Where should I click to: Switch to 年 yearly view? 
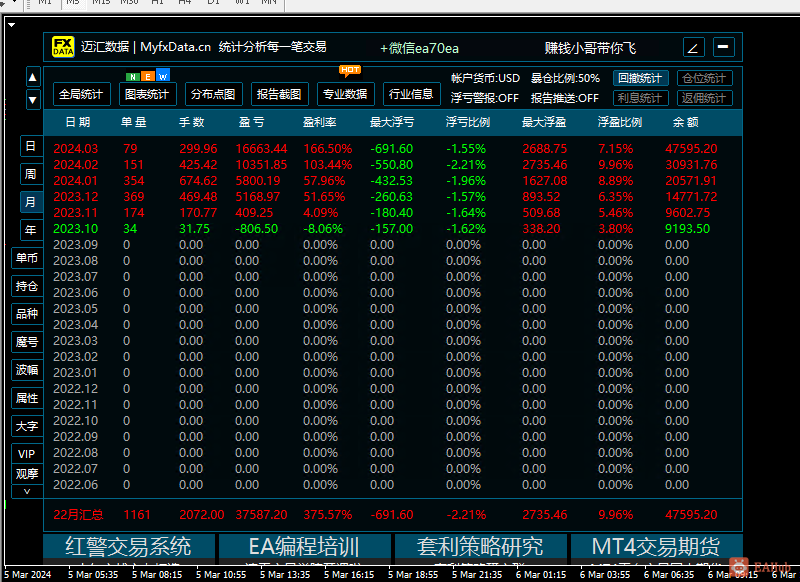pyautogui.click(x=31, y=230)
